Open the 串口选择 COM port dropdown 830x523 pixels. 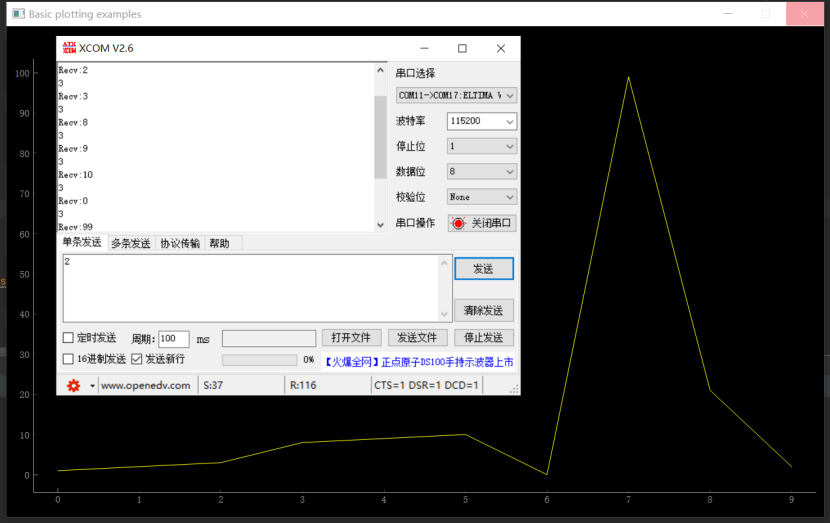pos(456,95)
